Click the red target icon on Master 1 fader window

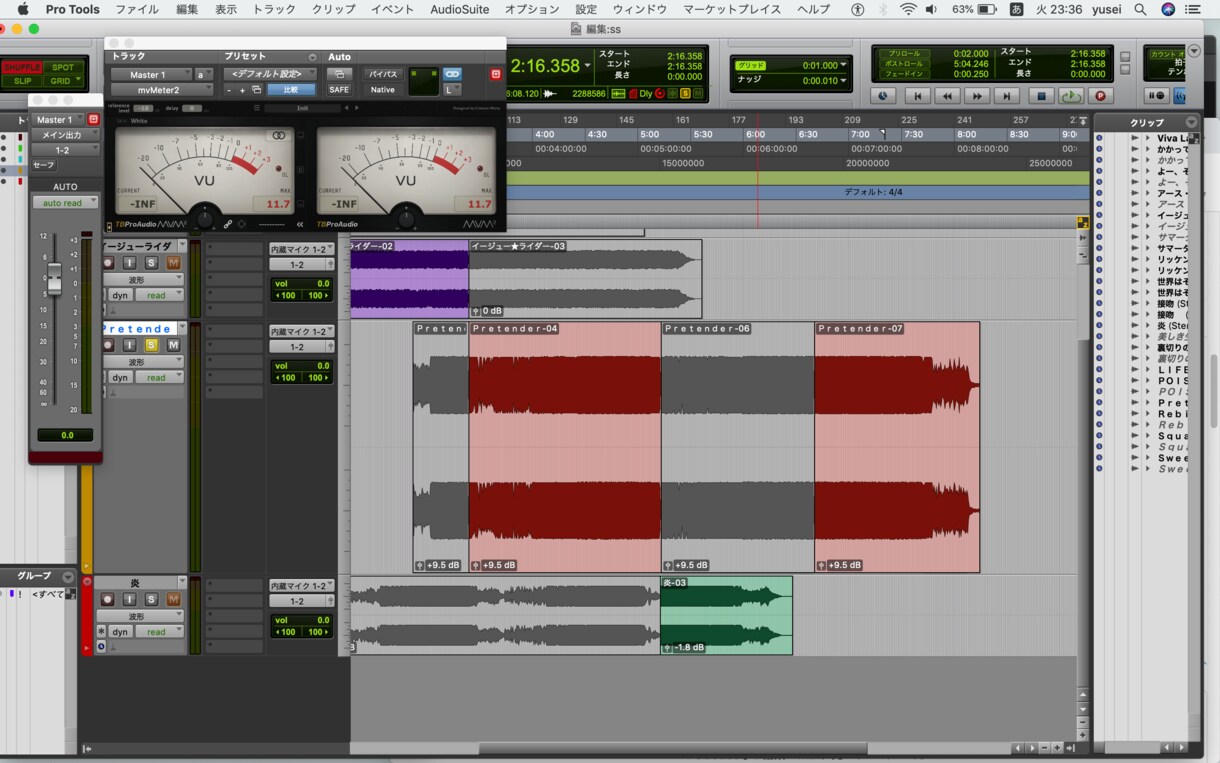click(94, 119)
